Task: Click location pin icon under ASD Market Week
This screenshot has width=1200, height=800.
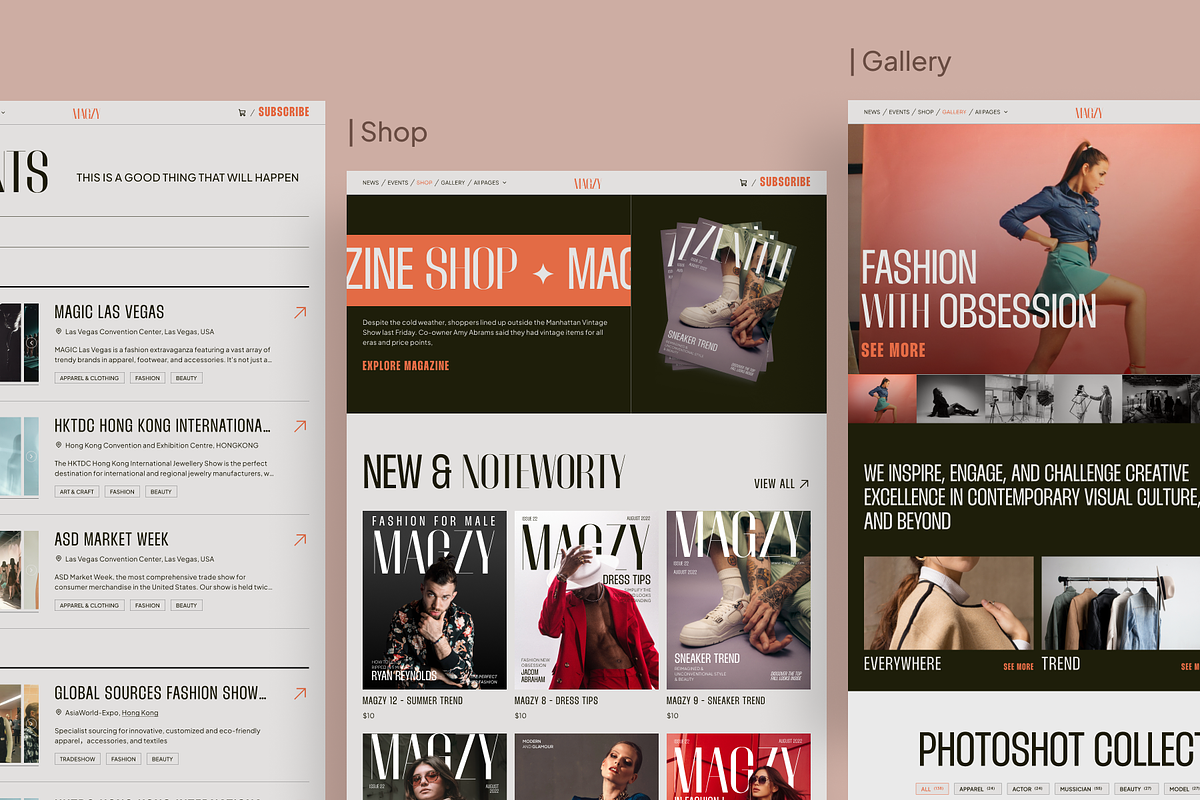Action: (58, 559)
